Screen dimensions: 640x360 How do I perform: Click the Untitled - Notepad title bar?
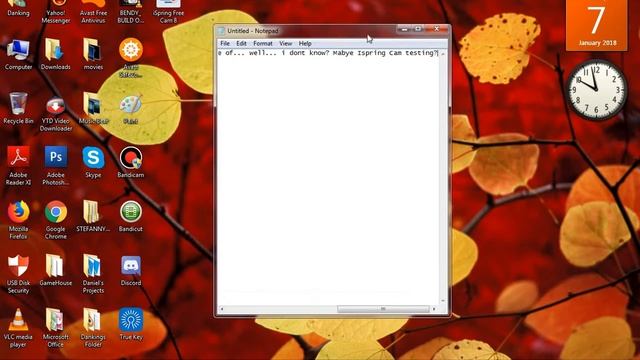click(306, 31)
